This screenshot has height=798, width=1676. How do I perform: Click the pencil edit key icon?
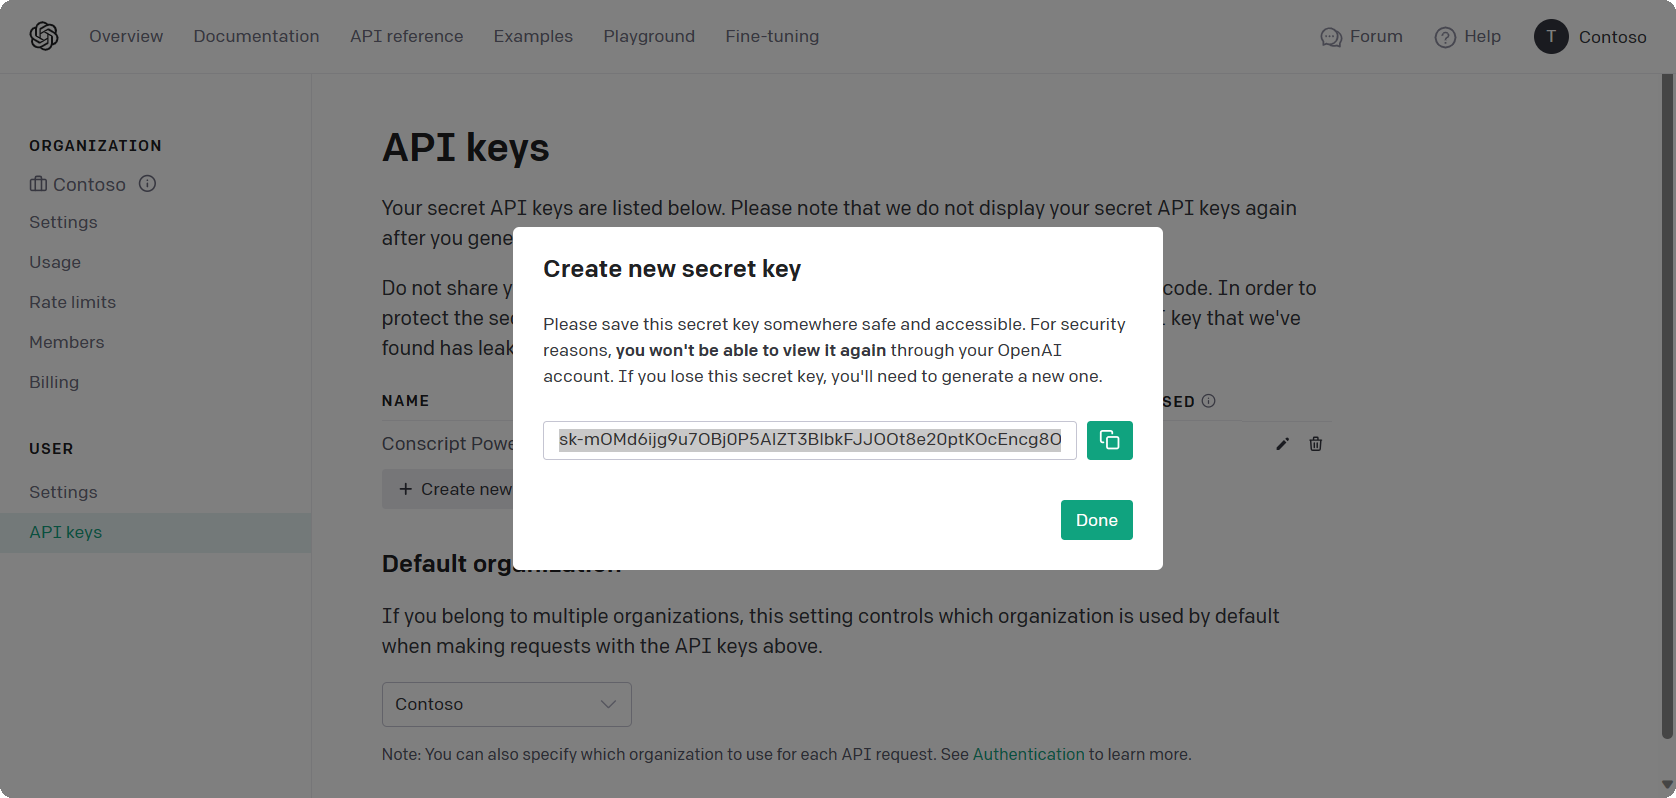[x=1282, y=444]
